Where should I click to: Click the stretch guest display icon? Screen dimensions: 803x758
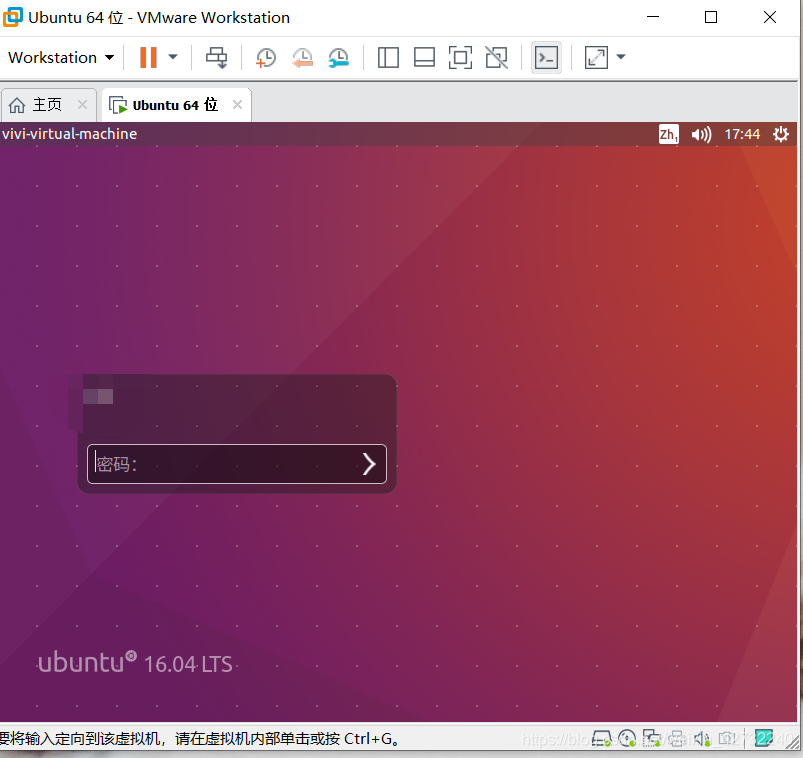596,57
